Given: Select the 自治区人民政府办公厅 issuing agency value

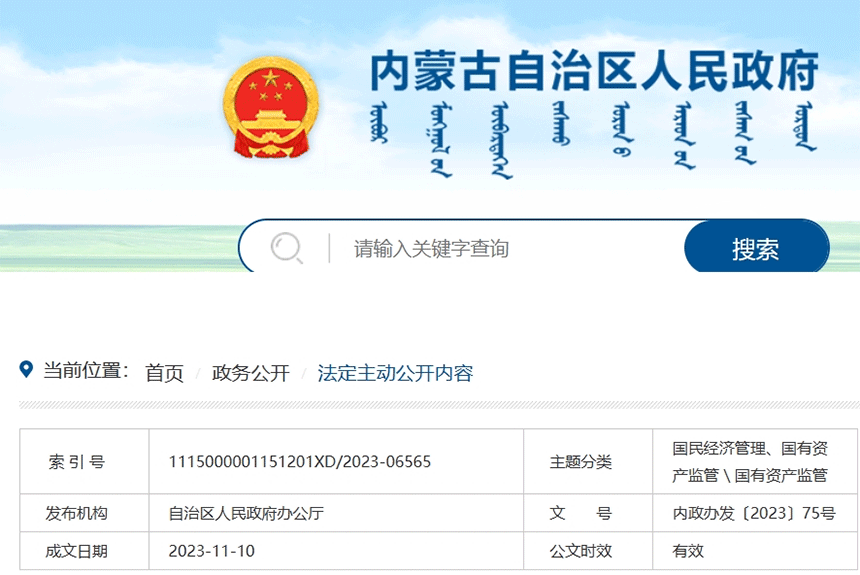Looking at the screenshot, I should coord(246,513).
